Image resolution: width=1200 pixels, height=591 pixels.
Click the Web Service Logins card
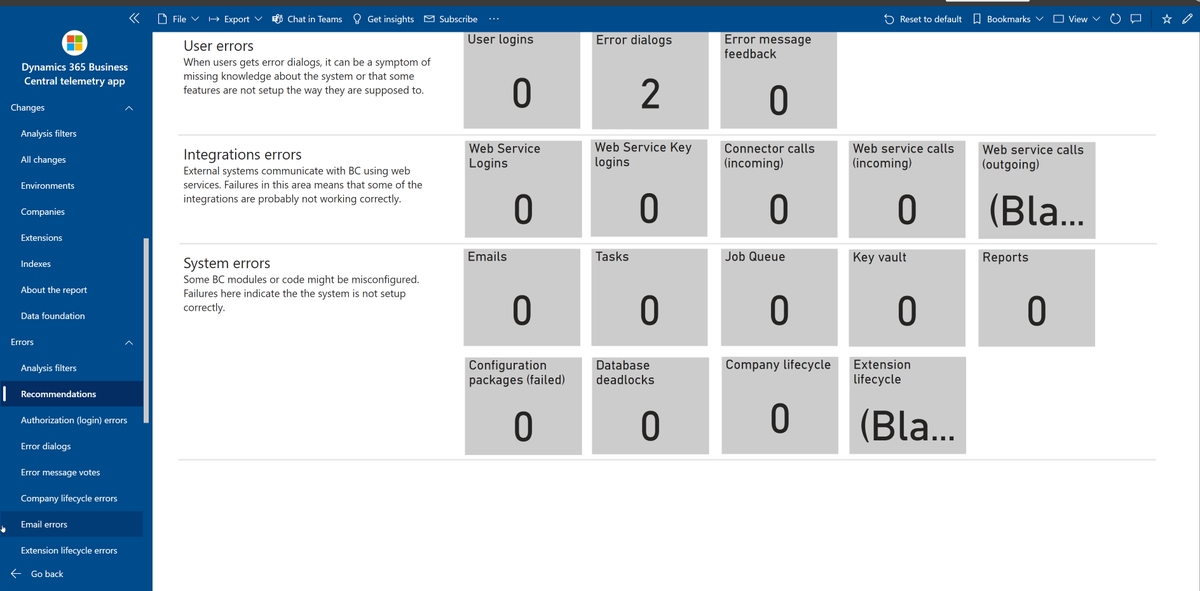(x=523, y=189)
